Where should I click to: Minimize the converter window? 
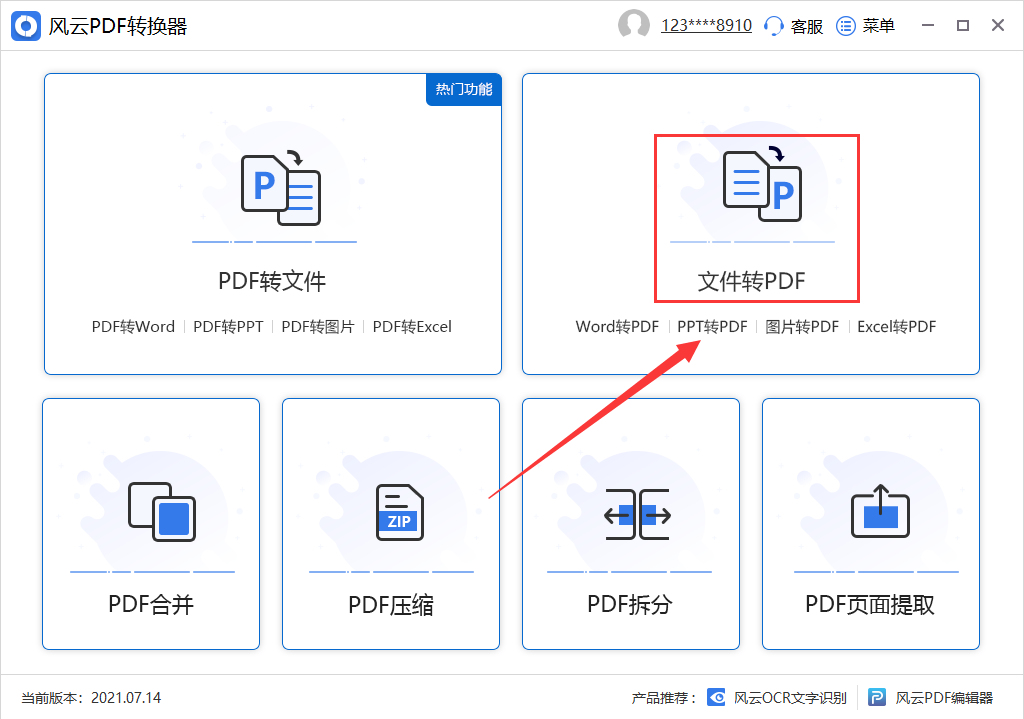928,25
